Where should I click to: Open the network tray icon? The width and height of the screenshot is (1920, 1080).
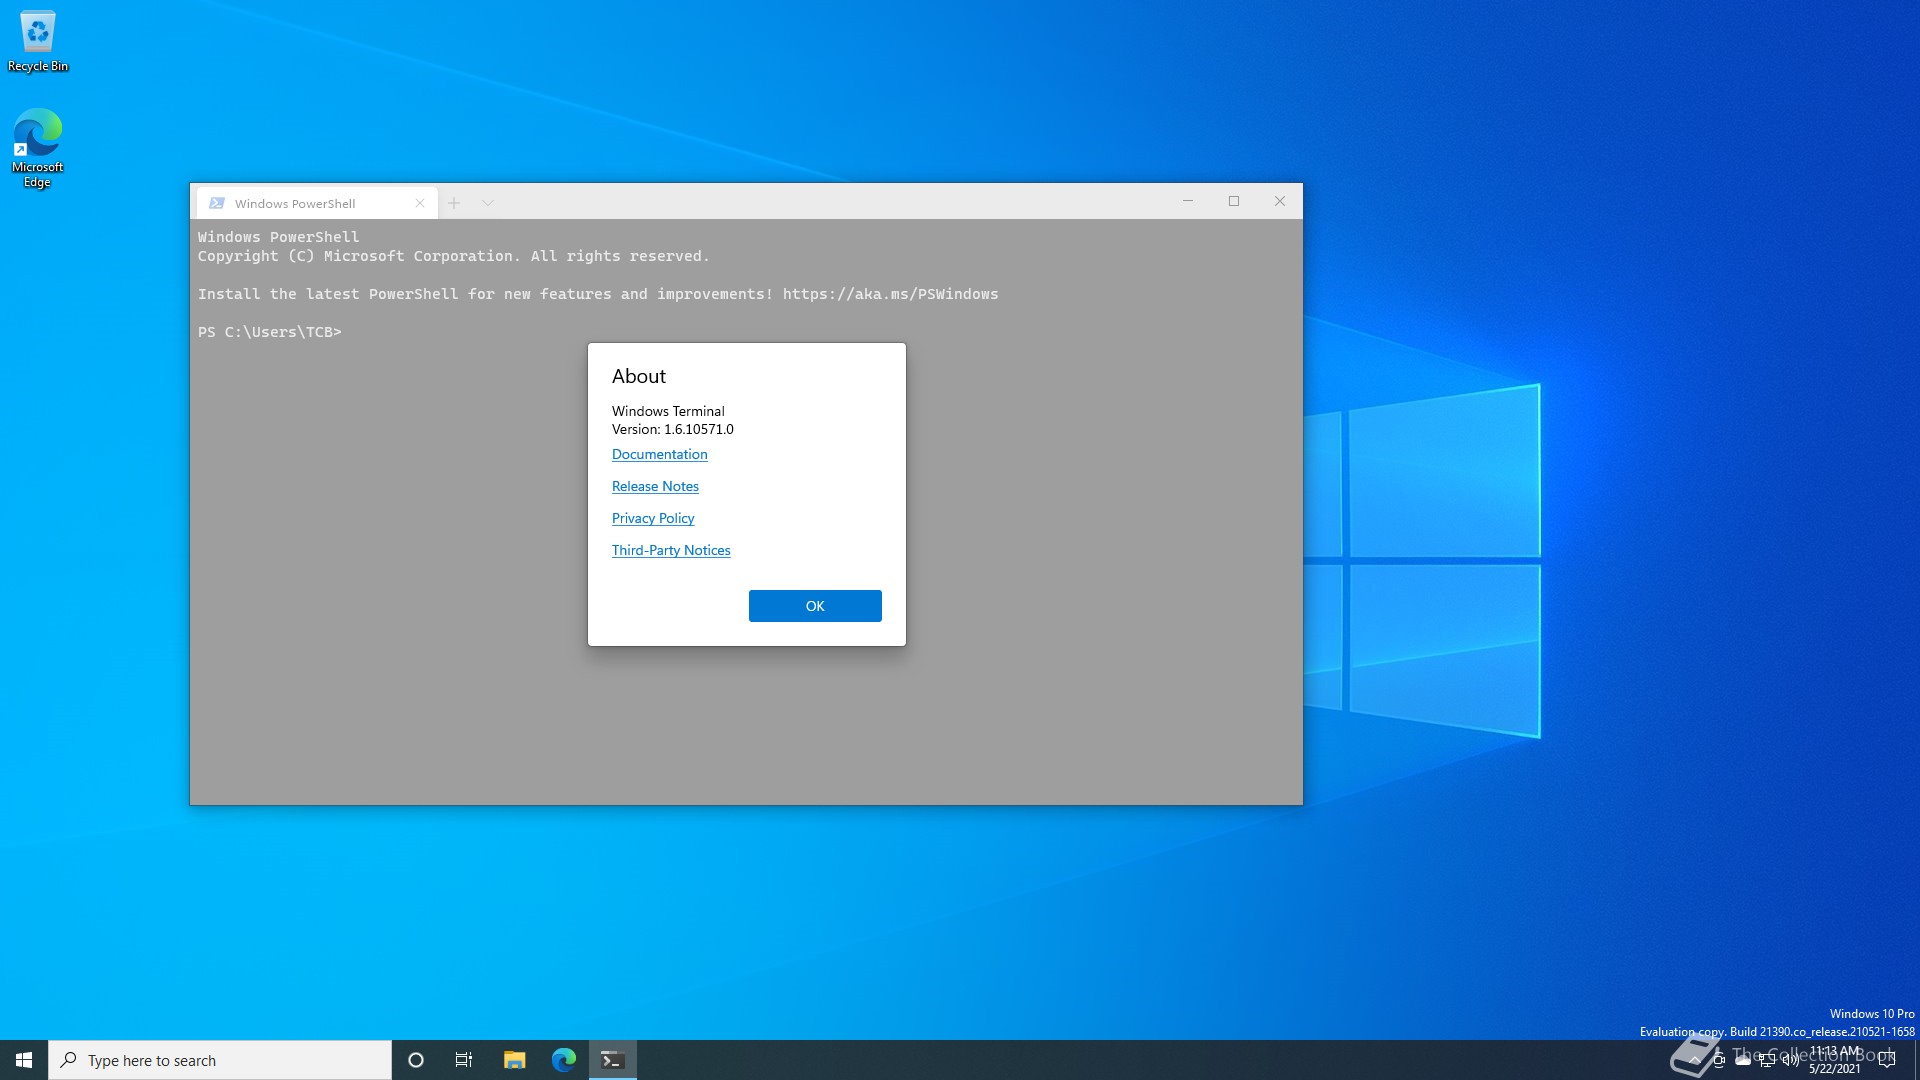[1767, 1060]
